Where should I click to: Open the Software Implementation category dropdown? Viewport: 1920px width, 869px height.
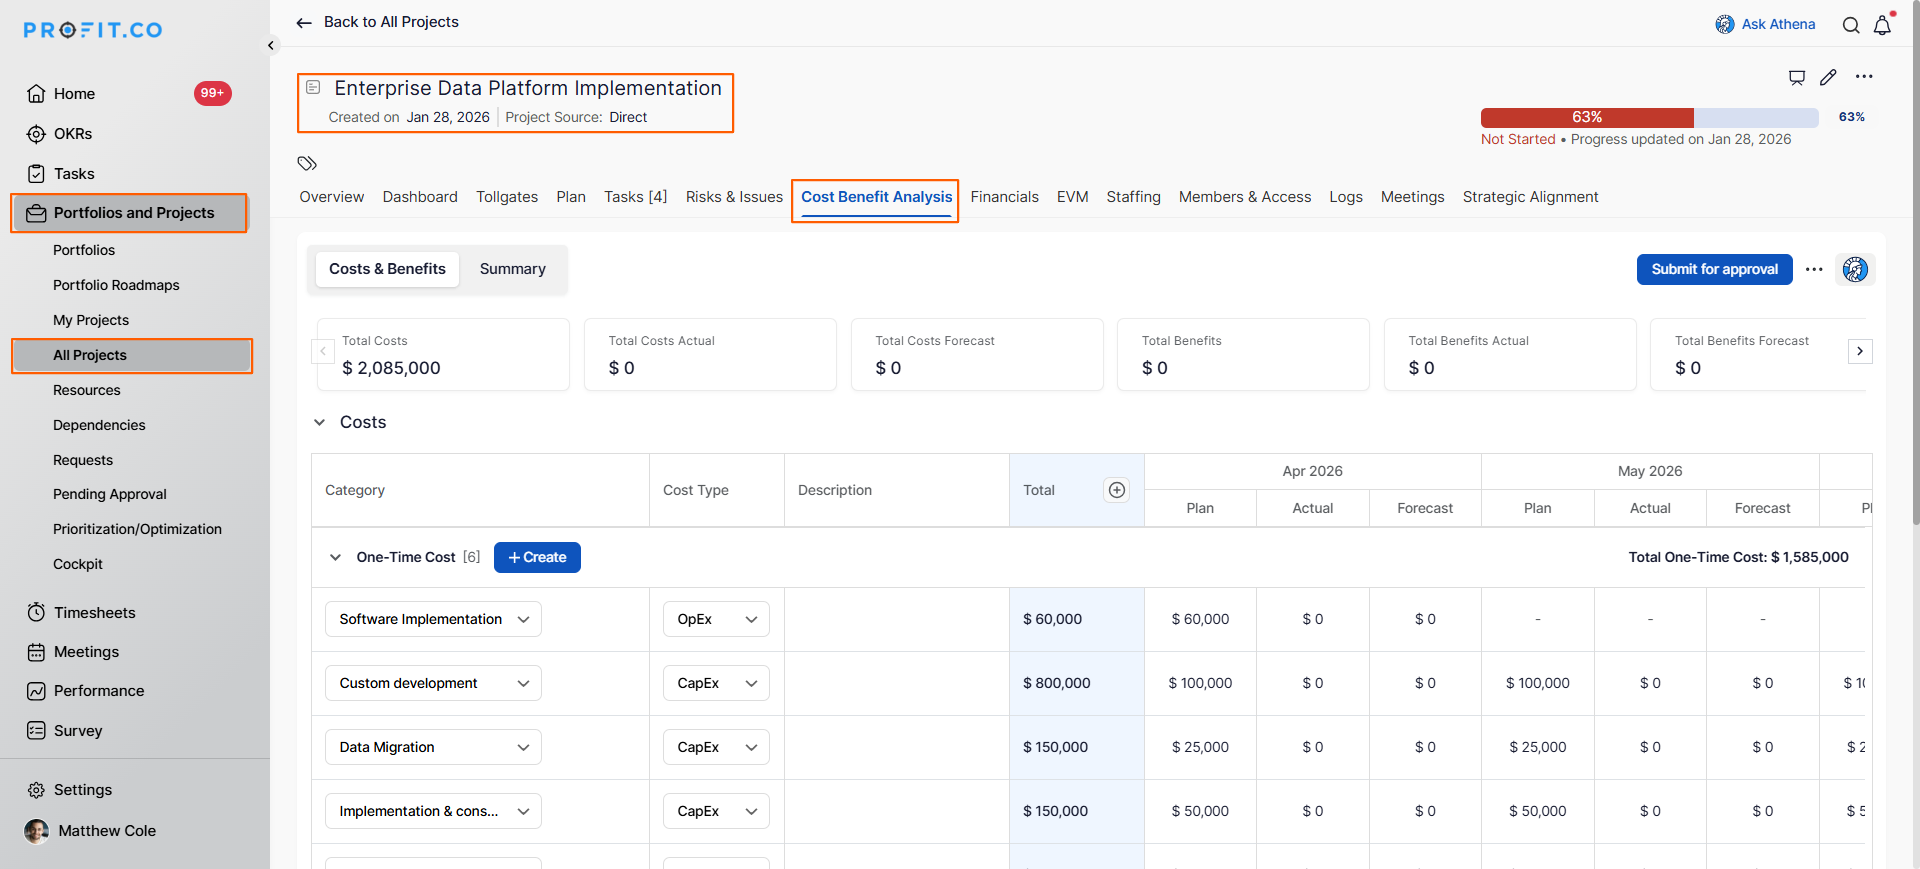pyautogui.click(x=433, y=619)
